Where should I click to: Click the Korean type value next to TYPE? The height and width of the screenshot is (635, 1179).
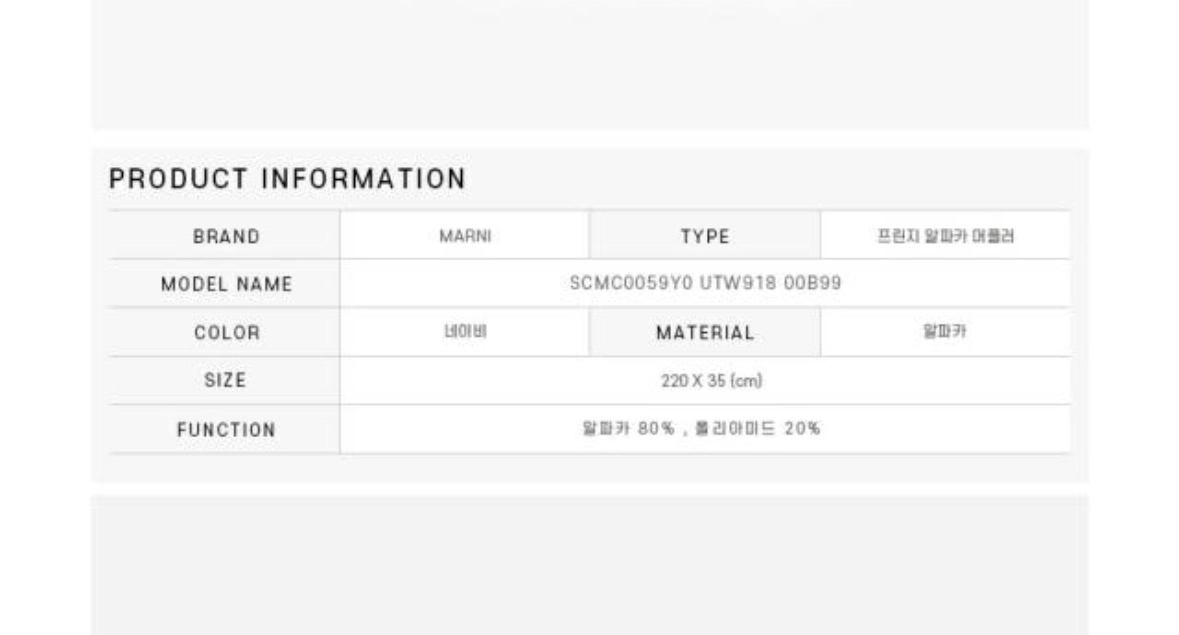945,236
